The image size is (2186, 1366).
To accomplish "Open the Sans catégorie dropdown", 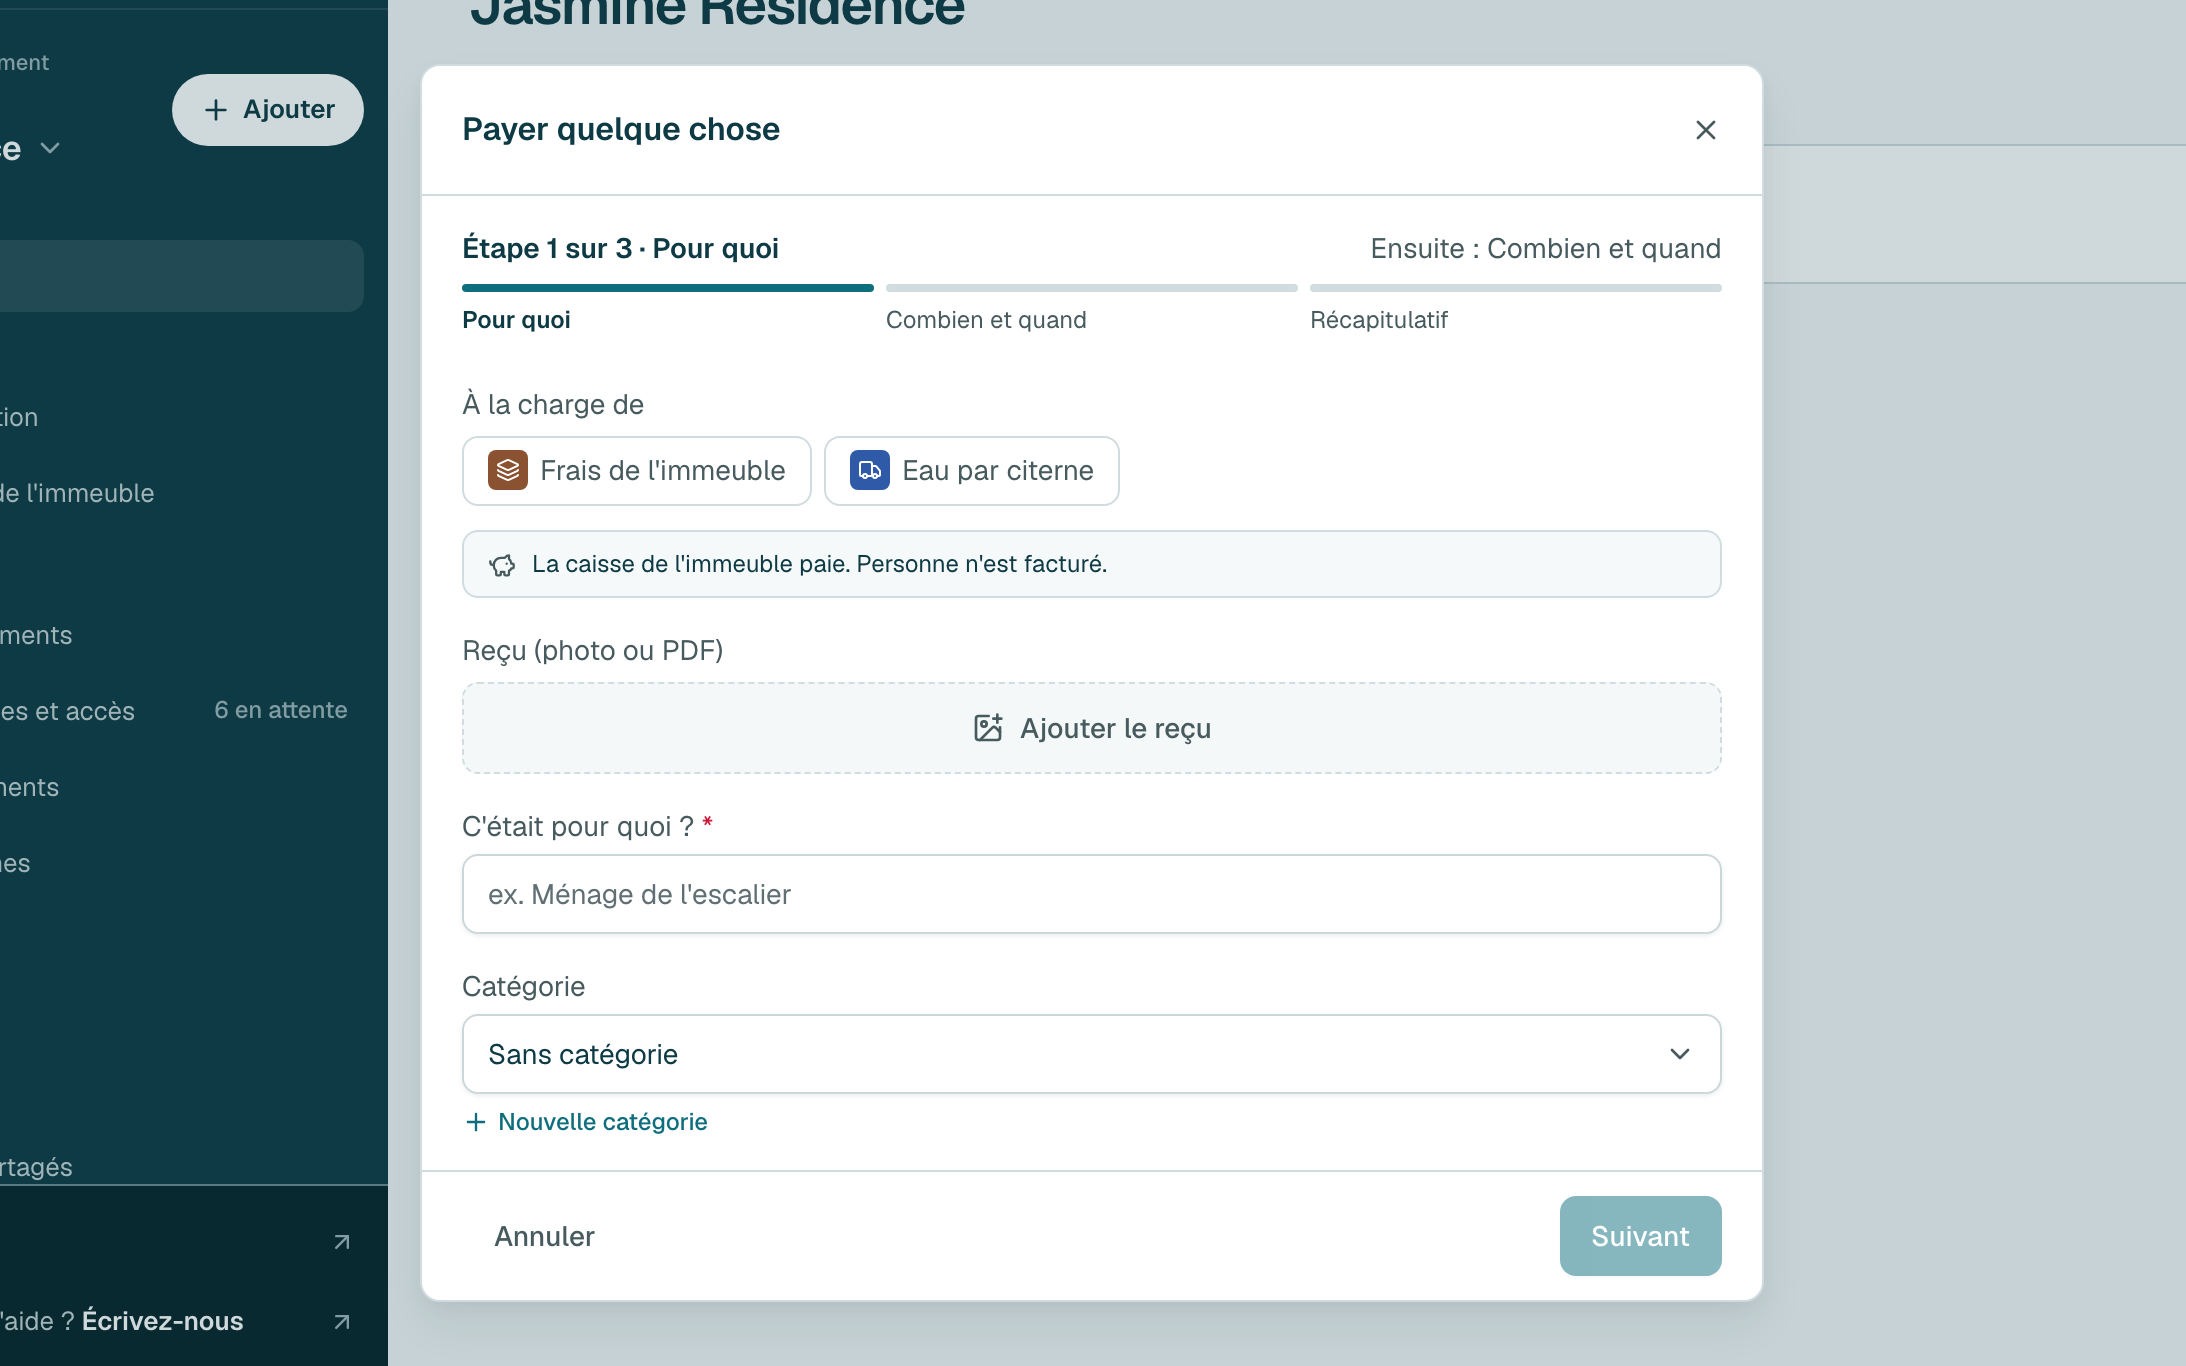I will [x=1092, y=1054].
